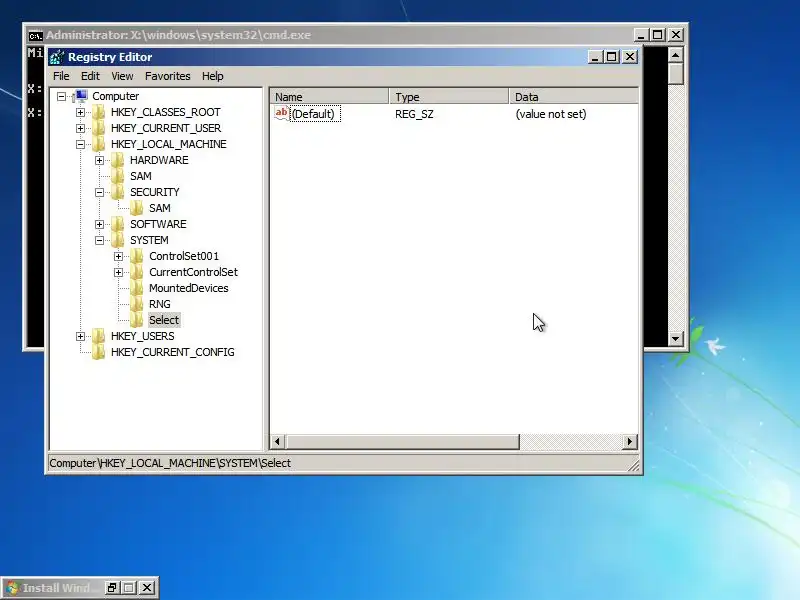Select the SAM subkey under SECURITY
This screenshot has height=600, width=800.
coord(160,208)
